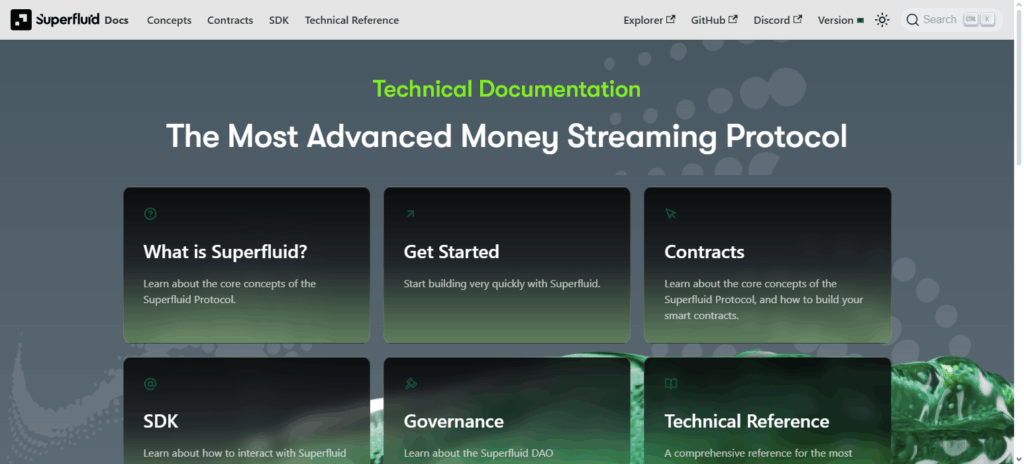The height and width of the screenshot is (464, 1024).
Task: Open the Contracts card title
Action: pyautogui.click(x=704, y=252)
